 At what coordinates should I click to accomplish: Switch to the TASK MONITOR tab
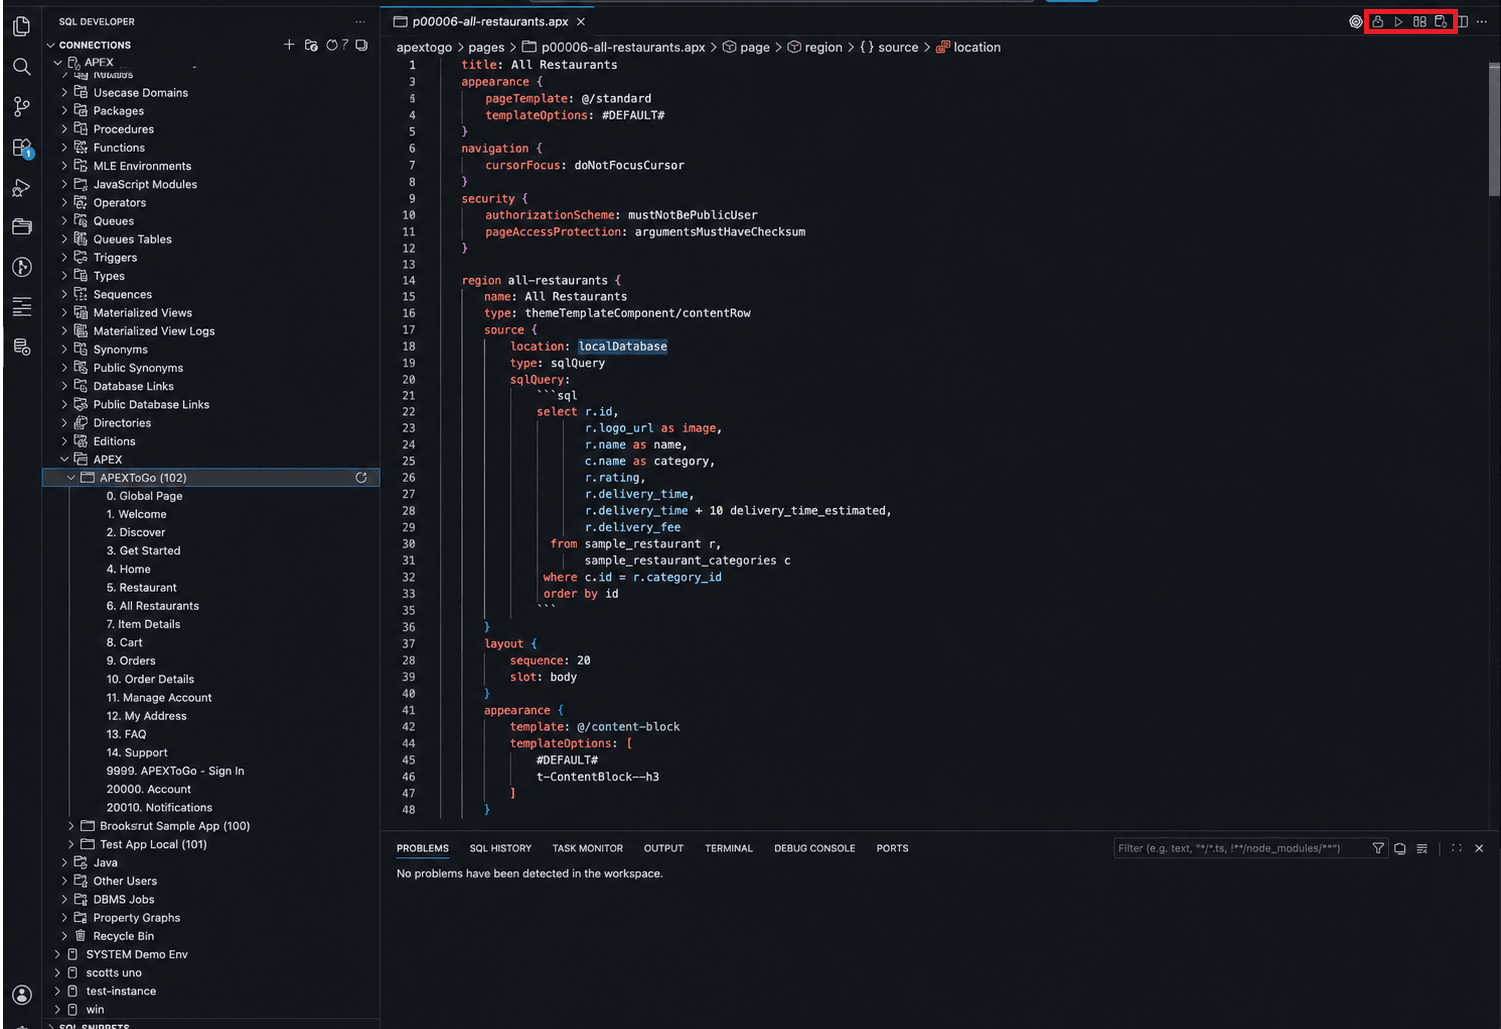[587, 848]
